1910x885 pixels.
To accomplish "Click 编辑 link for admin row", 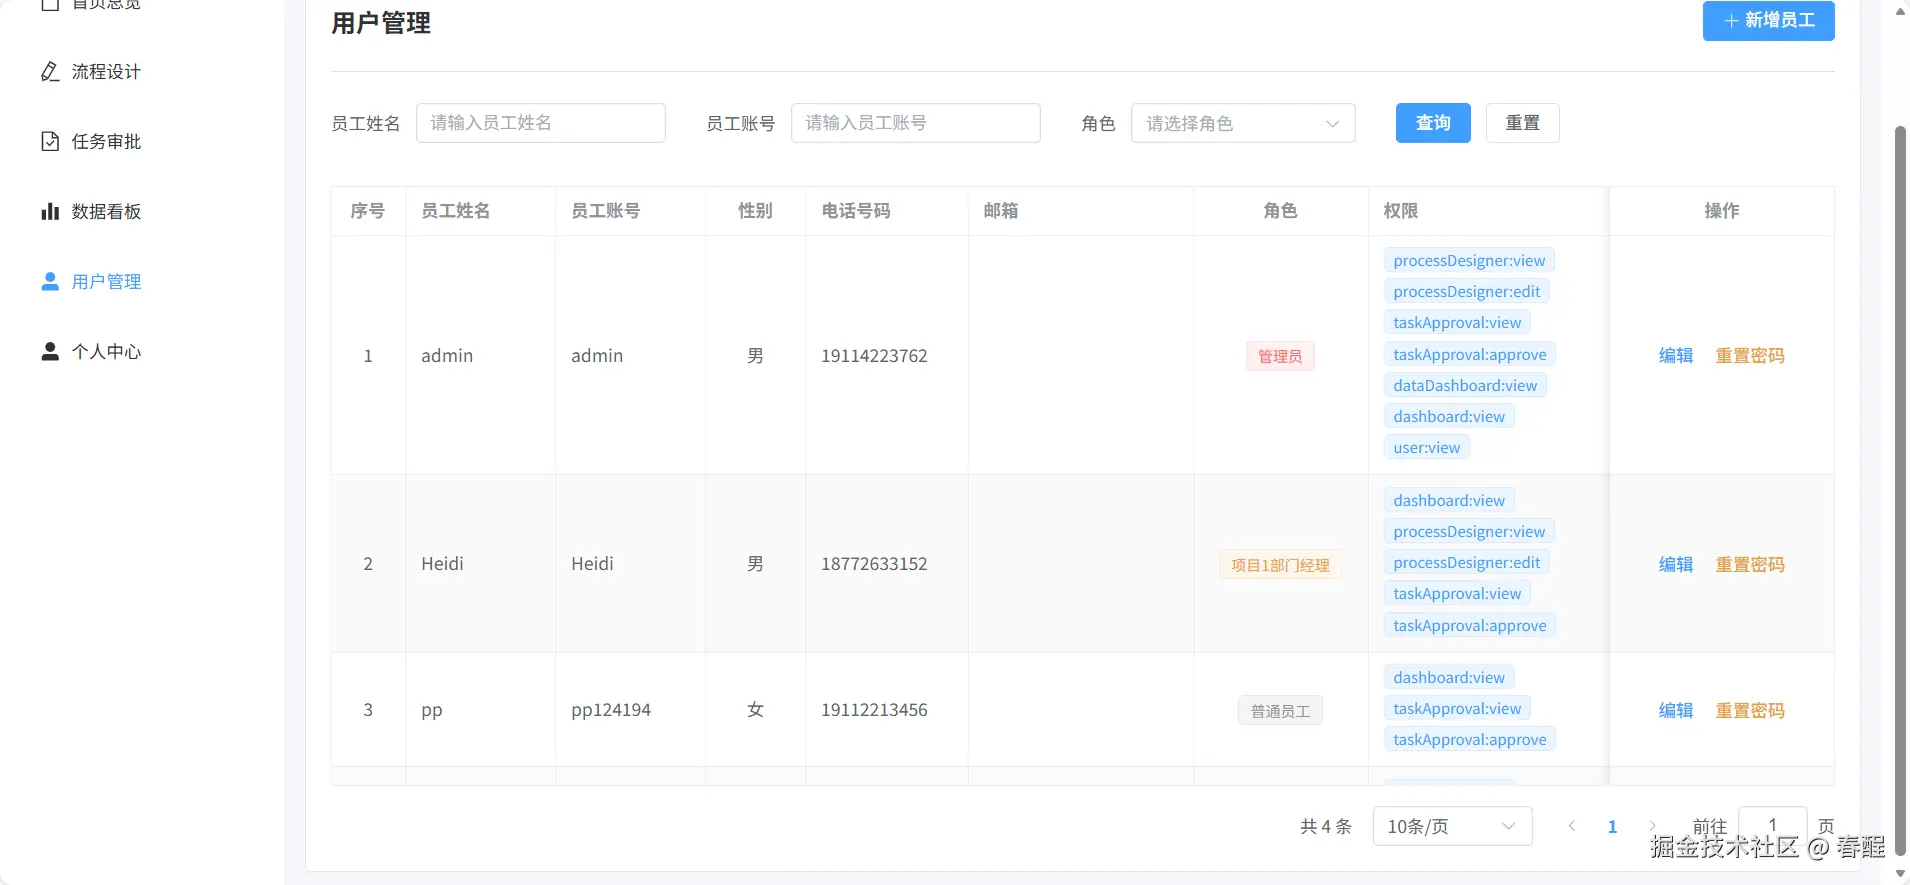I will click(x=1675, y=356).
